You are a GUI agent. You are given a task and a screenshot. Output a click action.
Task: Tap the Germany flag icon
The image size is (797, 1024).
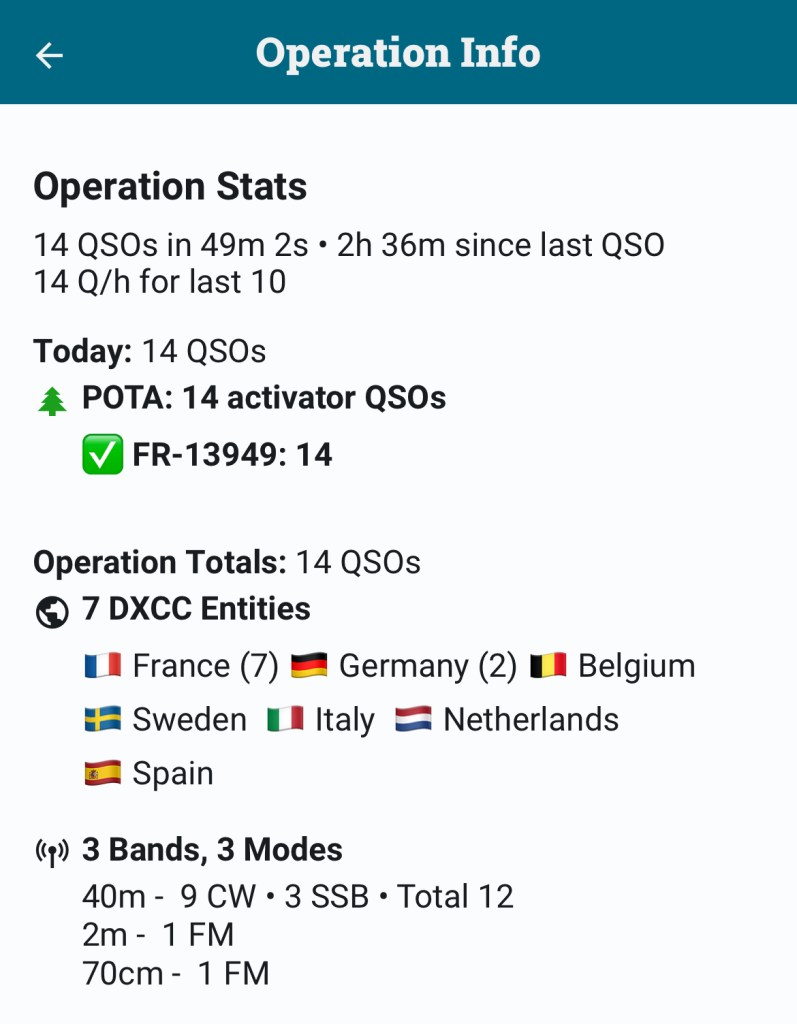coord(310,666)
